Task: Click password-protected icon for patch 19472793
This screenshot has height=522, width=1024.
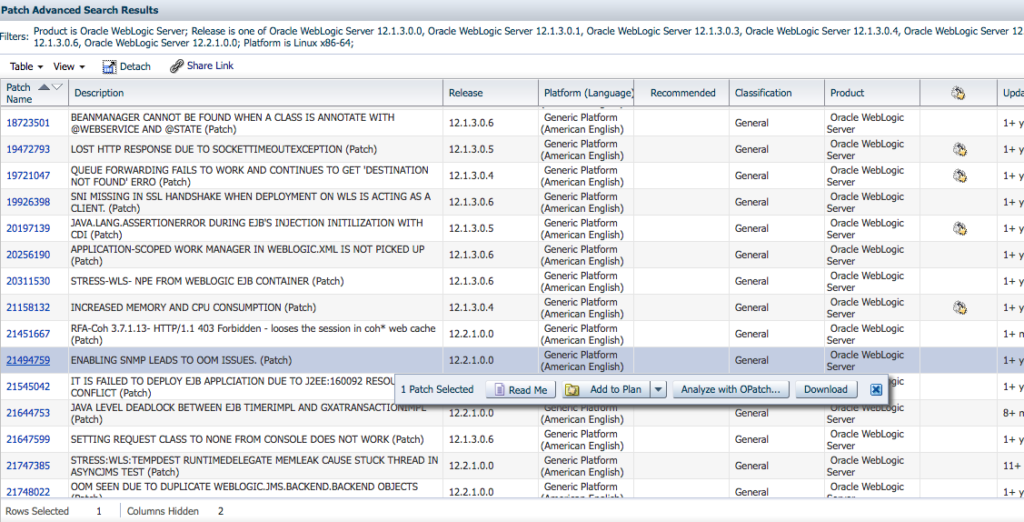Action: 959,150
